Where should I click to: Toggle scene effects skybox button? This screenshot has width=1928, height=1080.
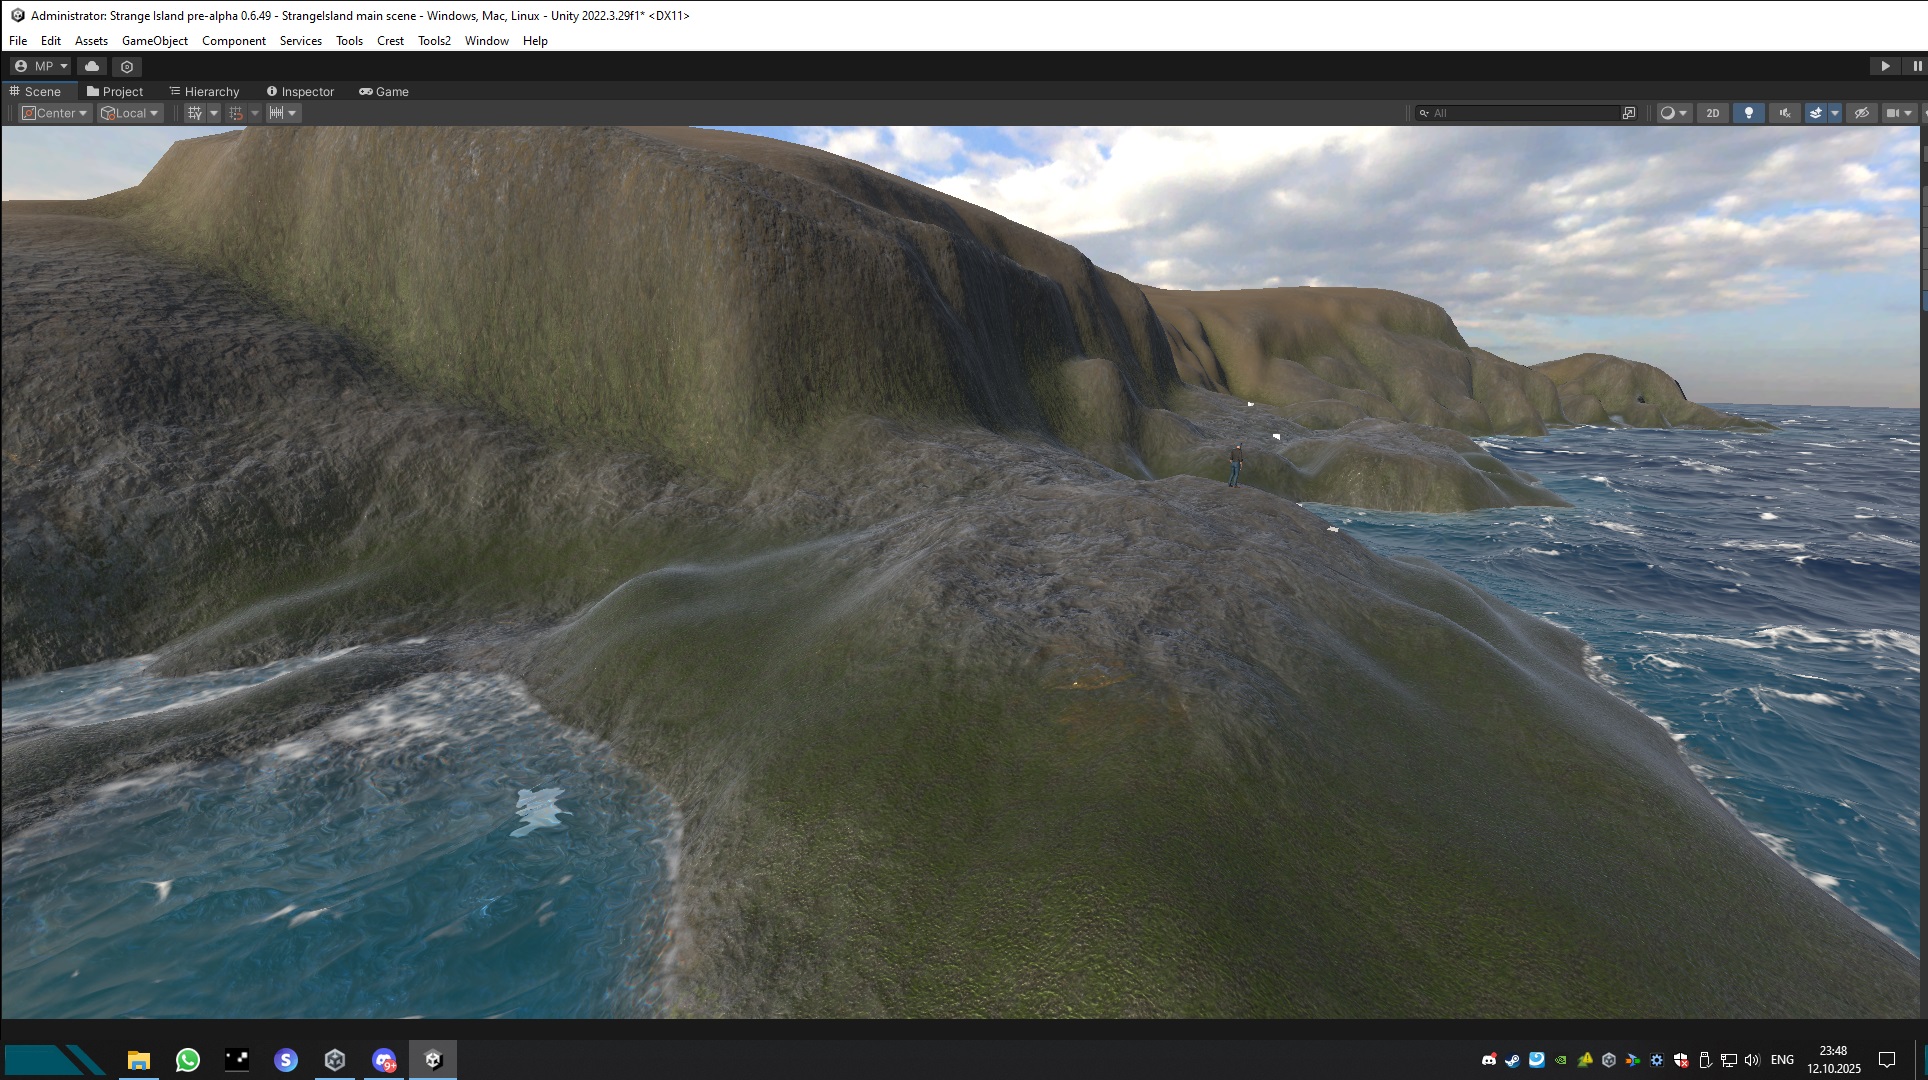[1815, 113]
